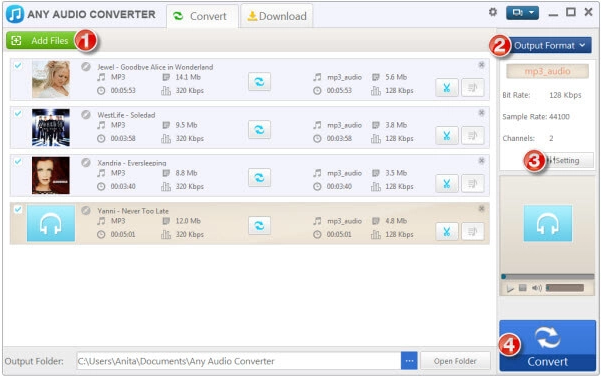Open tag editor icon for Yanni track
The width and height of the screenshot is (602, 381).
473,232
